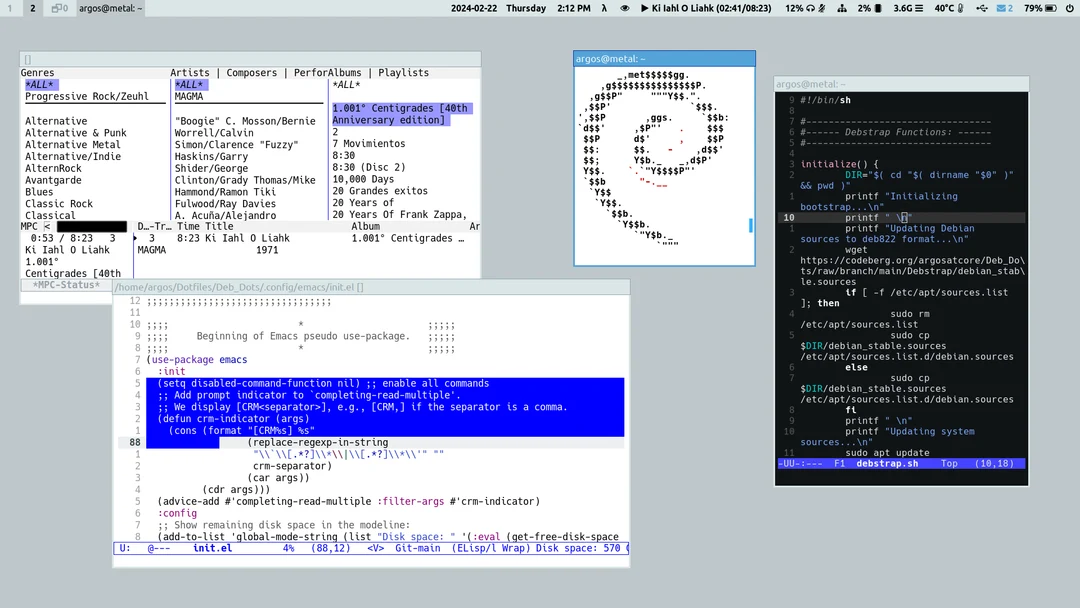
Task: Open the mail indicator icon
Action: click(x=999, y=8)
